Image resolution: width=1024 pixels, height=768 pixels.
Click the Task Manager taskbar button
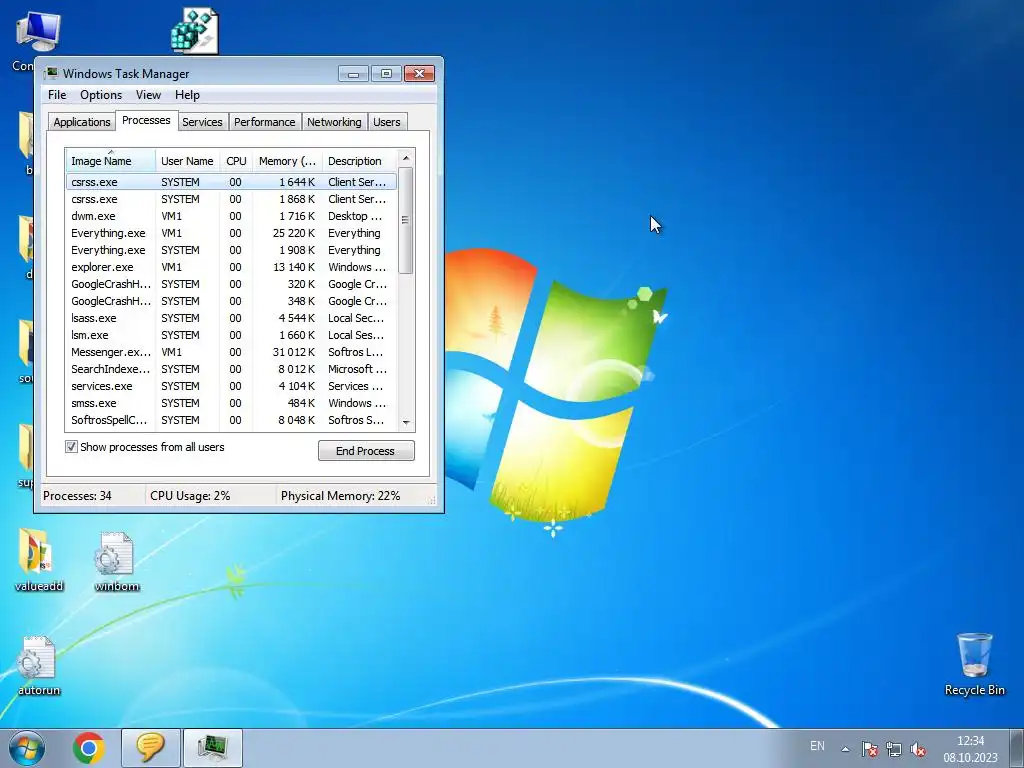(213, 748)
